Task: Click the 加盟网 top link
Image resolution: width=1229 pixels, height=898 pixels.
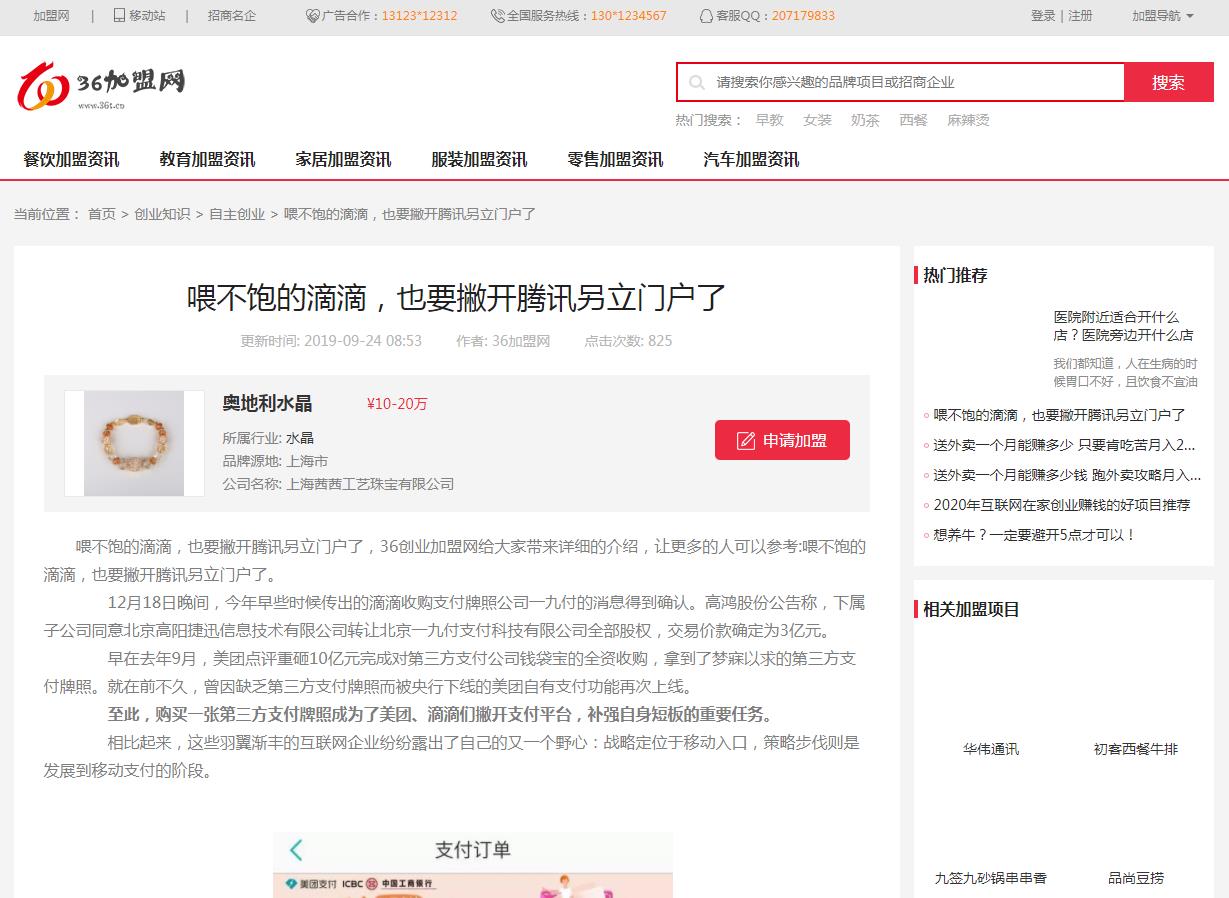Action: 51,16
